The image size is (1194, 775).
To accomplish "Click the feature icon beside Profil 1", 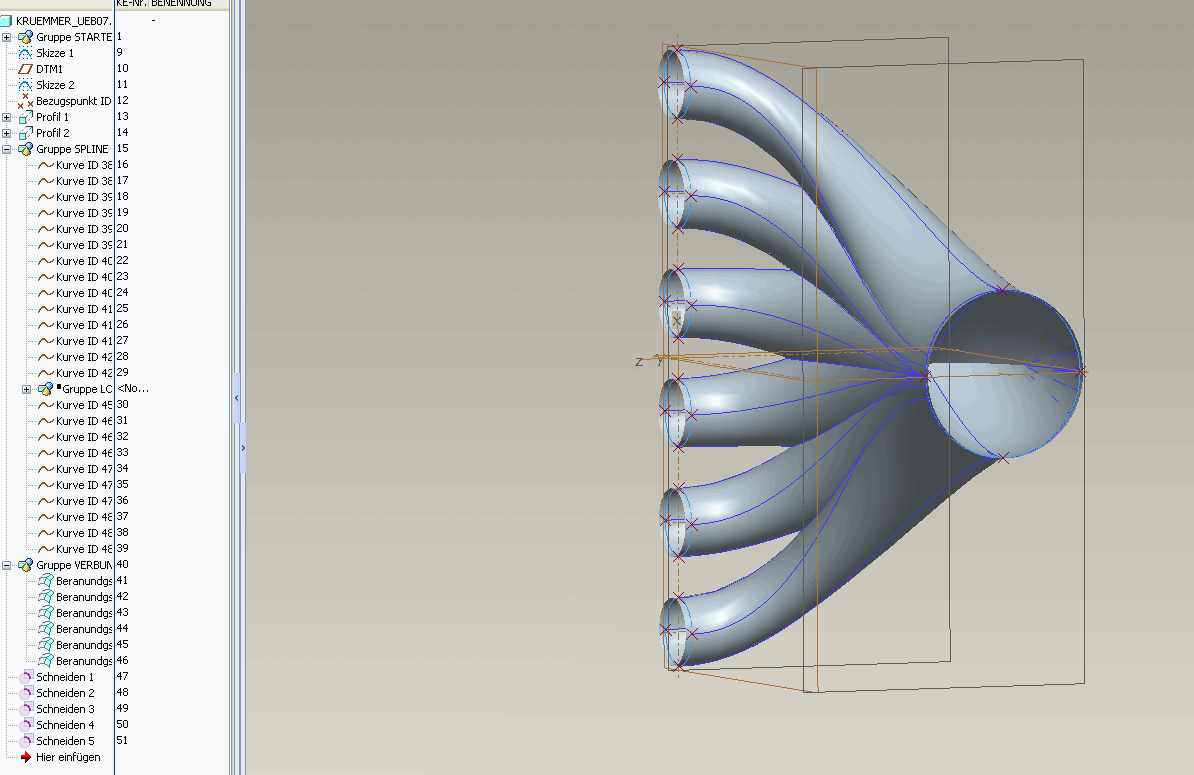I will click(x=25, y=117).
